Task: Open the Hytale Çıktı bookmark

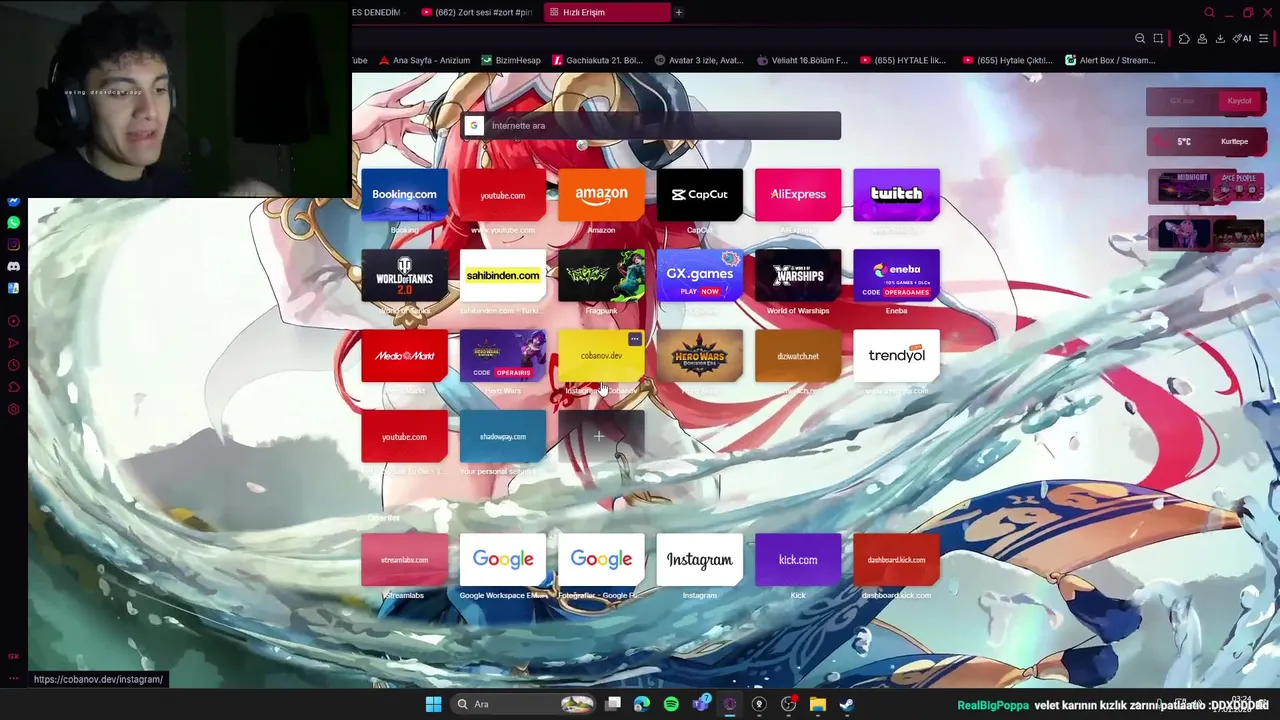Action: coord(1005,60)
